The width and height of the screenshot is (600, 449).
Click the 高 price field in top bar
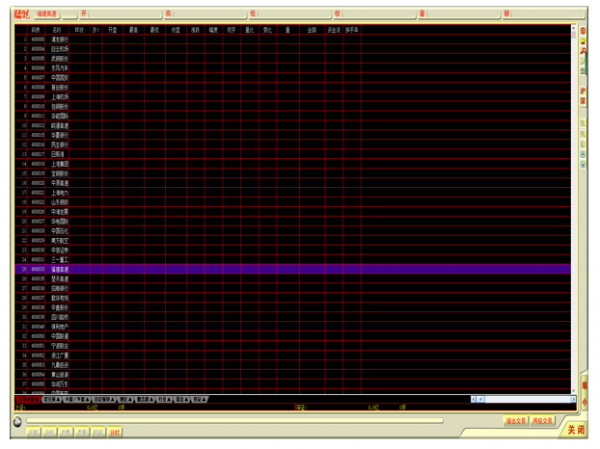(x=206, y=14)
